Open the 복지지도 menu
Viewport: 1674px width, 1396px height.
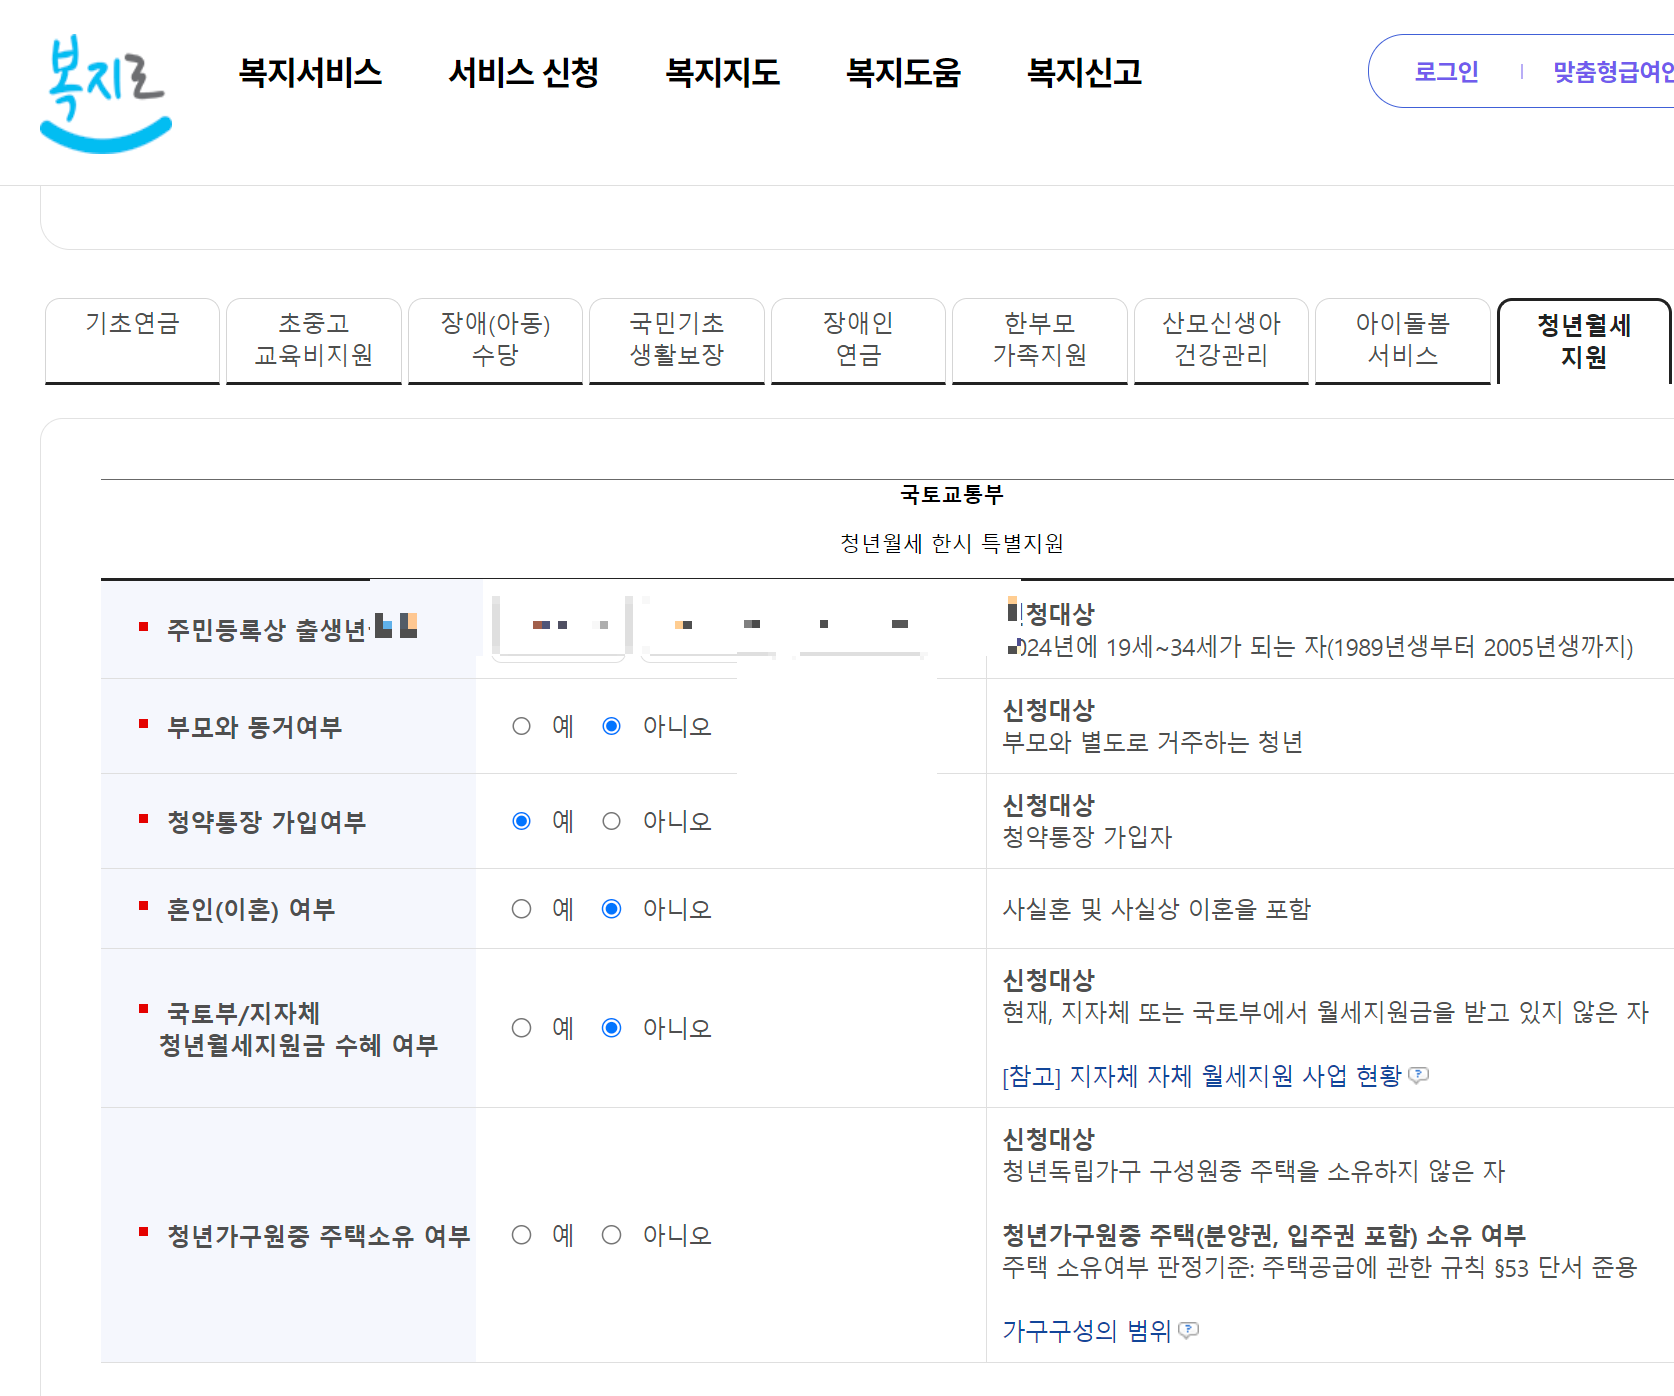tap(722, 72)
